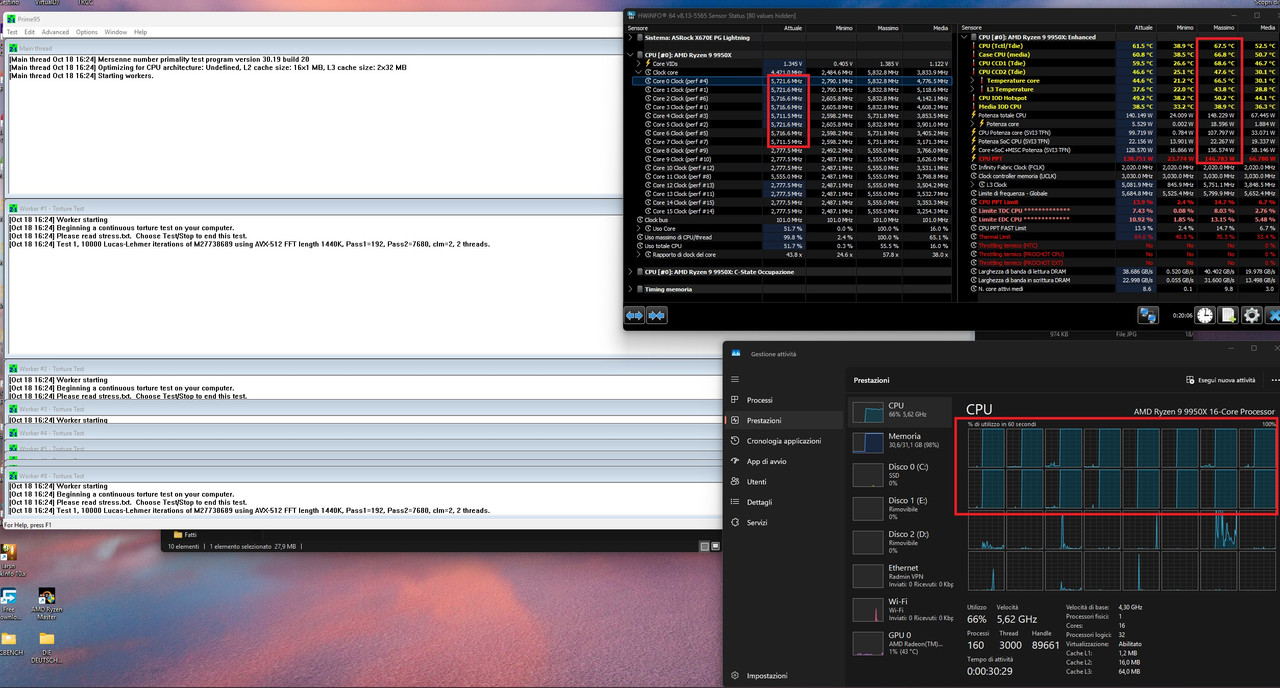Expand Rapporto di clock del core

(x=639, y=253)
